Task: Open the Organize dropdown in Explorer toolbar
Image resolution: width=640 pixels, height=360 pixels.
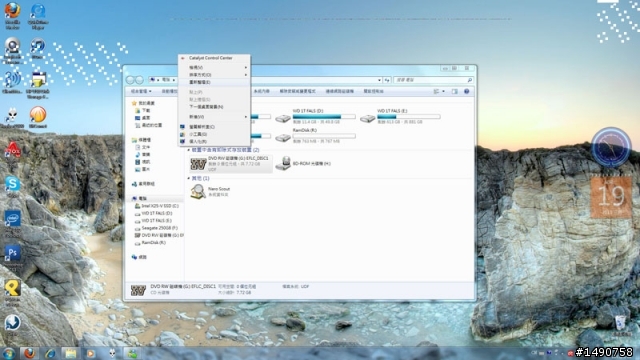Action: point(141,91)
